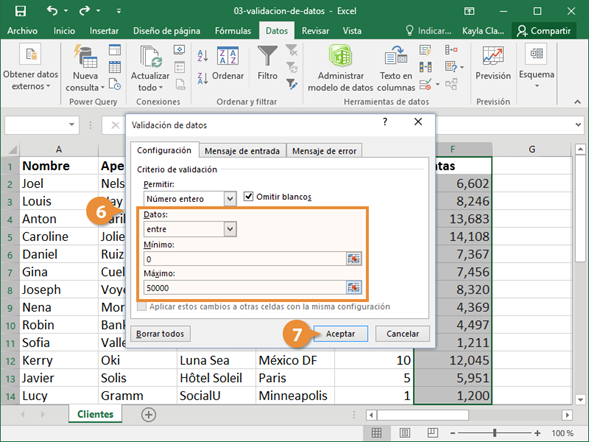Open the Mensaje de entrada tab
589x442 pixels.
(x=242, y=151)
